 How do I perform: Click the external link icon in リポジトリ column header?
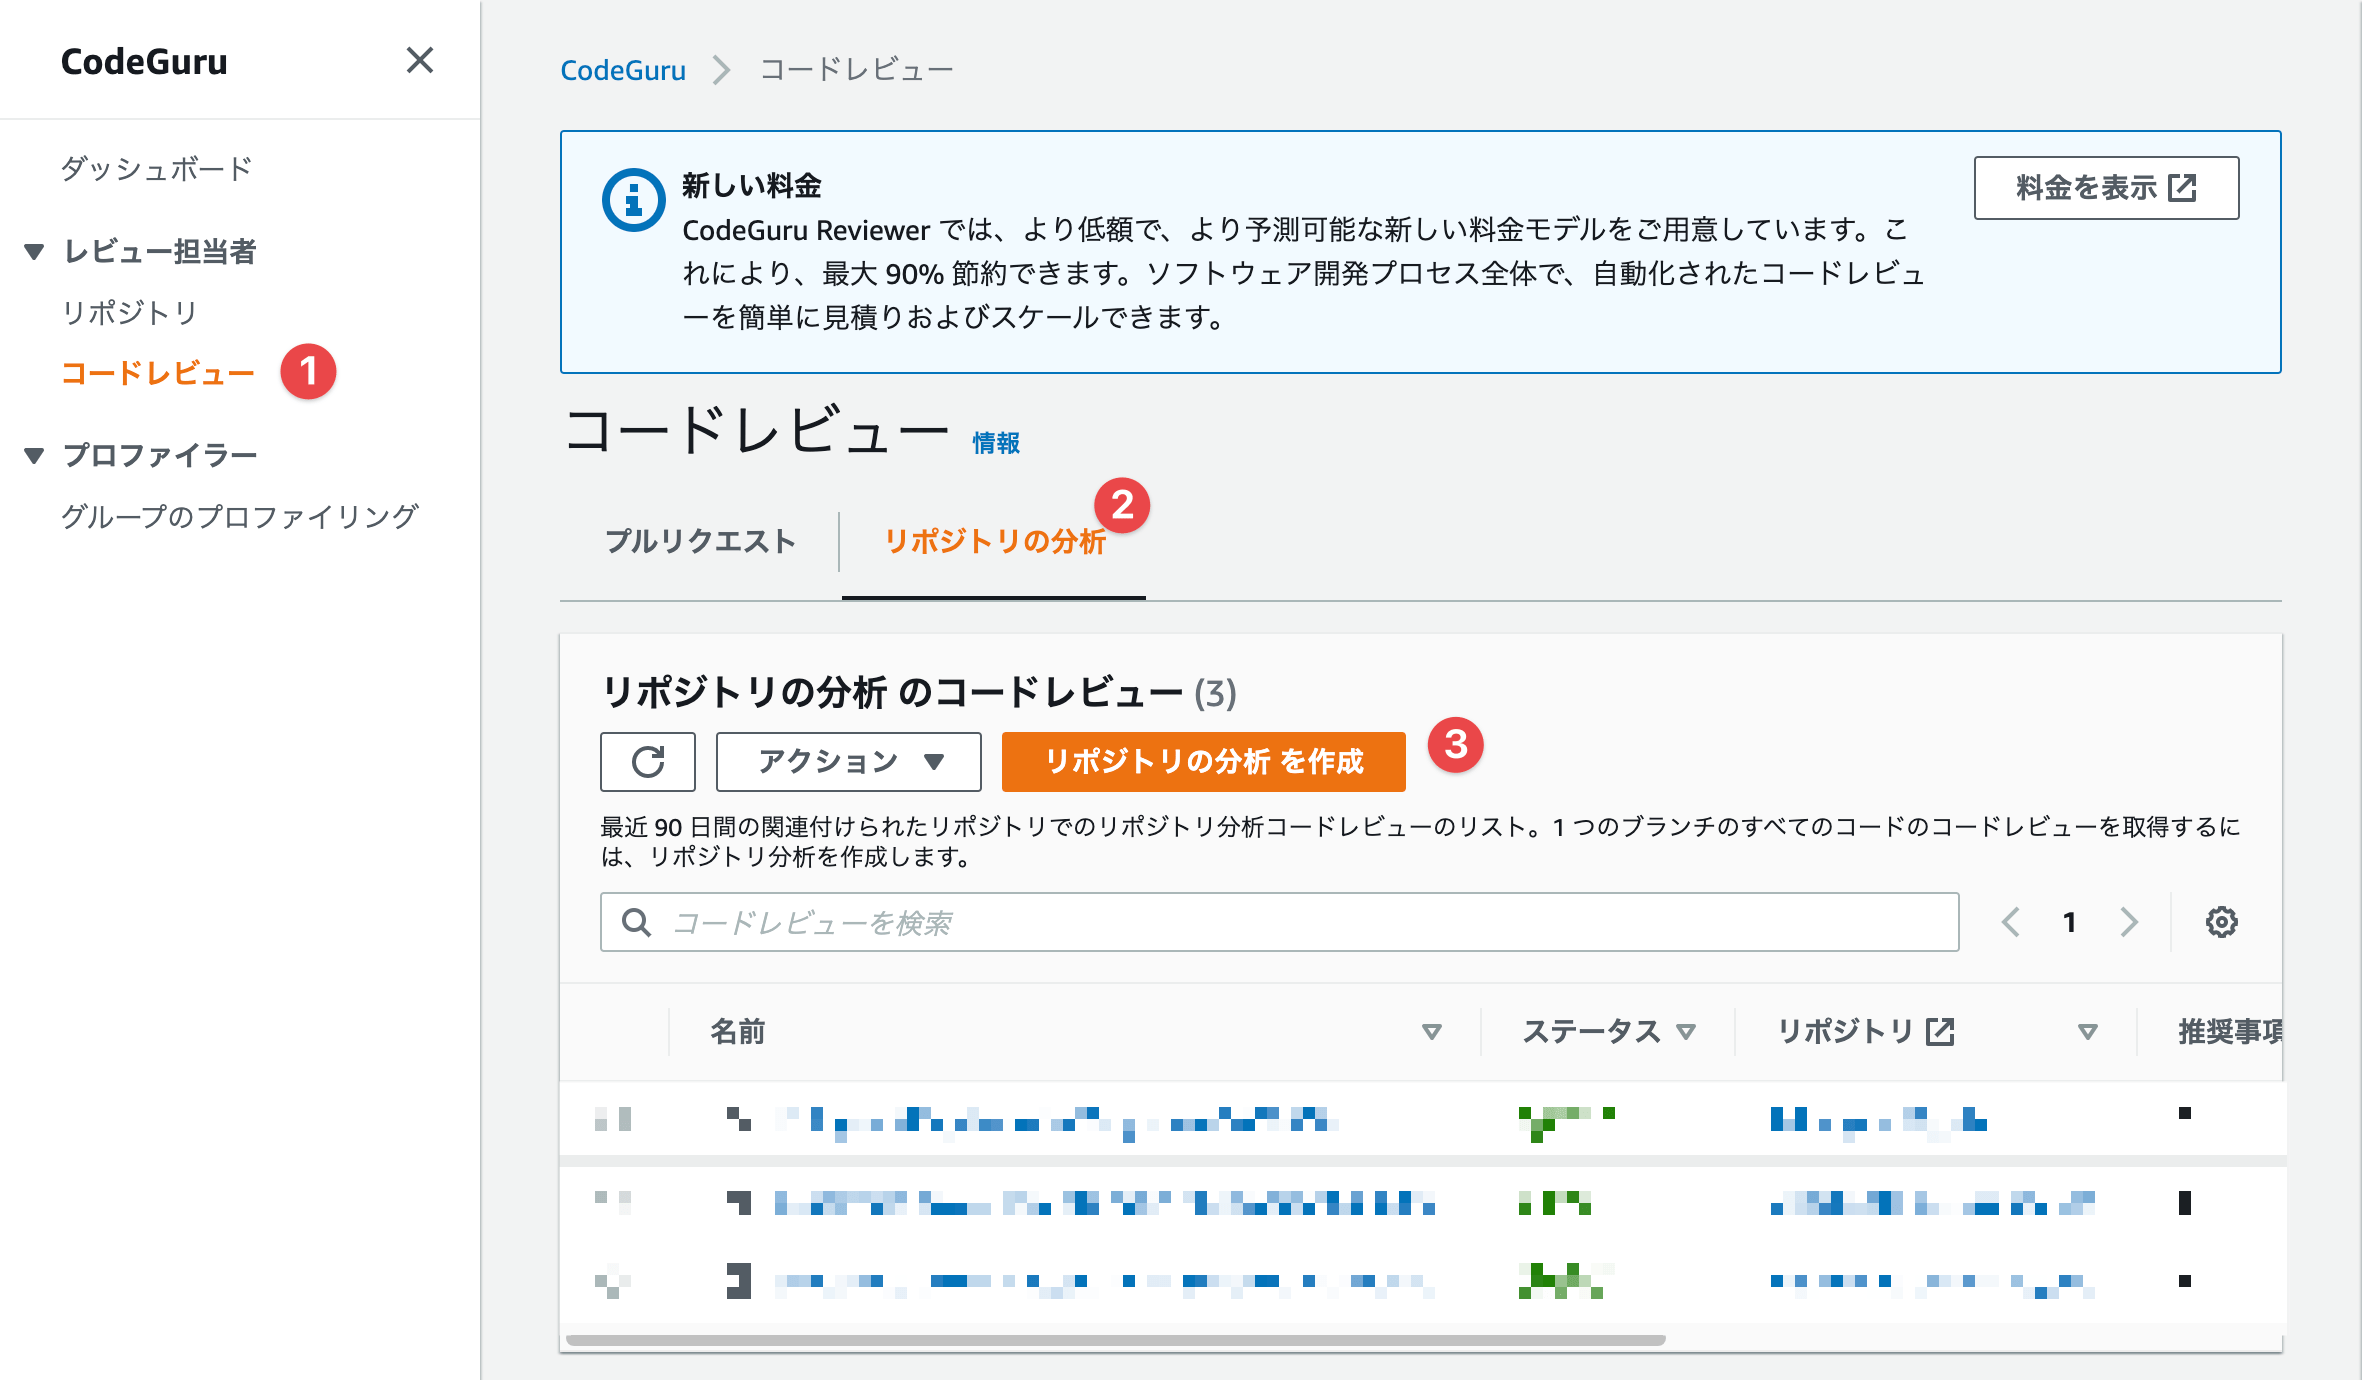point(1940,1031)
